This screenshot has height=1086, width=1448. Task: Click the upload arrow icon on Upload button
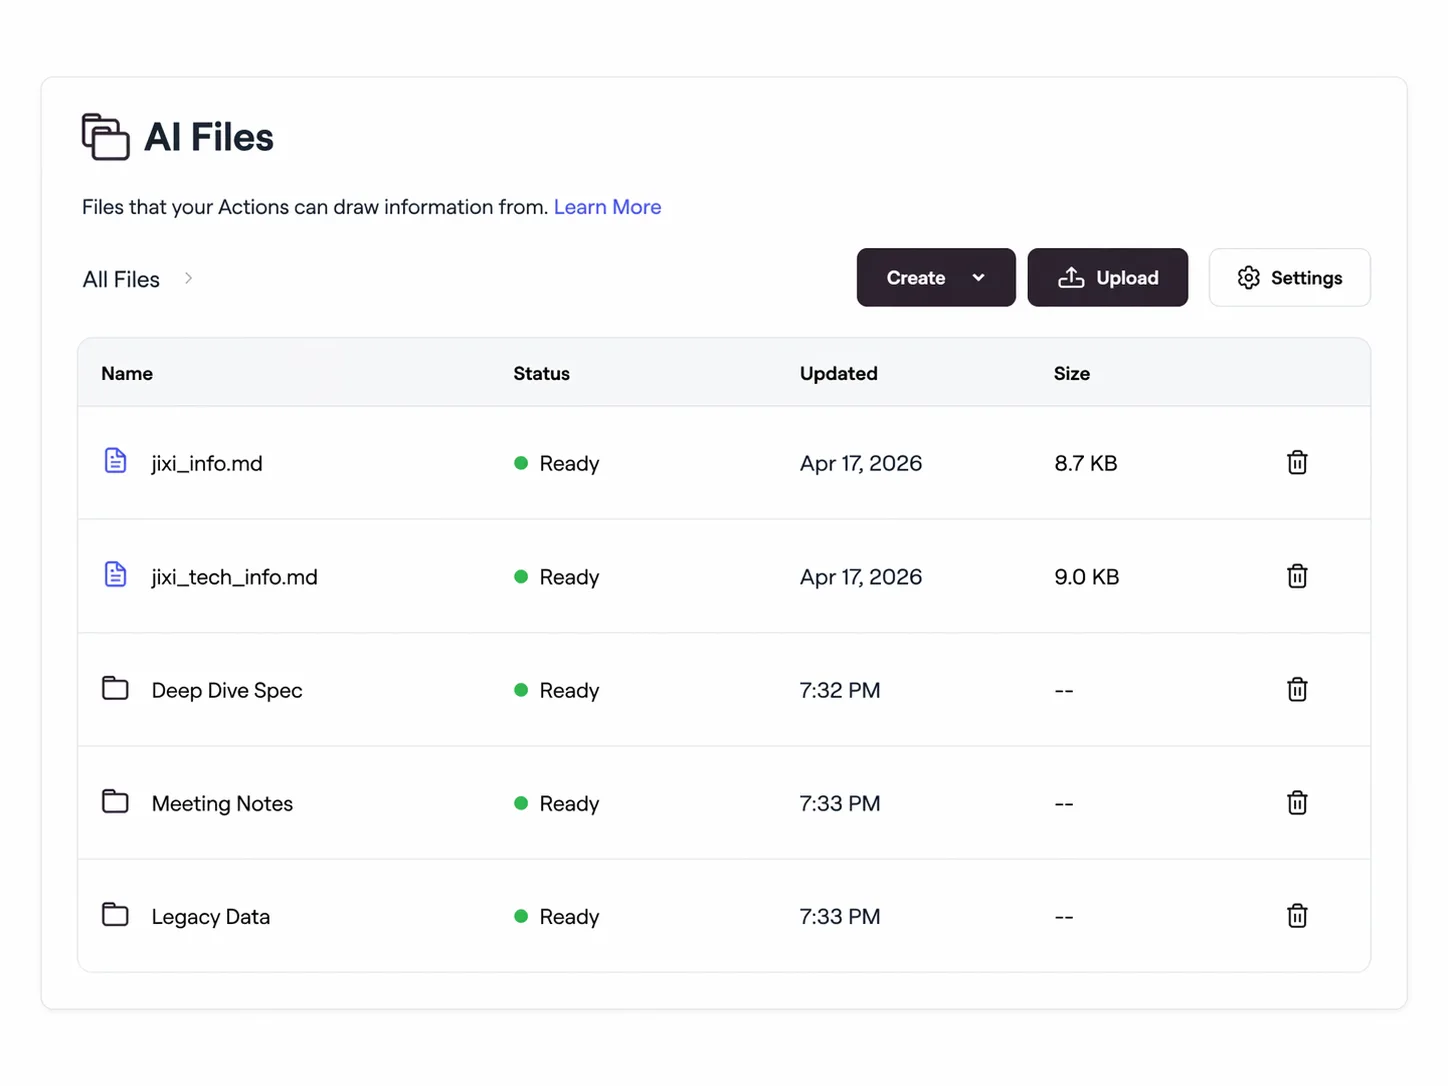(x=1071, y=277)
